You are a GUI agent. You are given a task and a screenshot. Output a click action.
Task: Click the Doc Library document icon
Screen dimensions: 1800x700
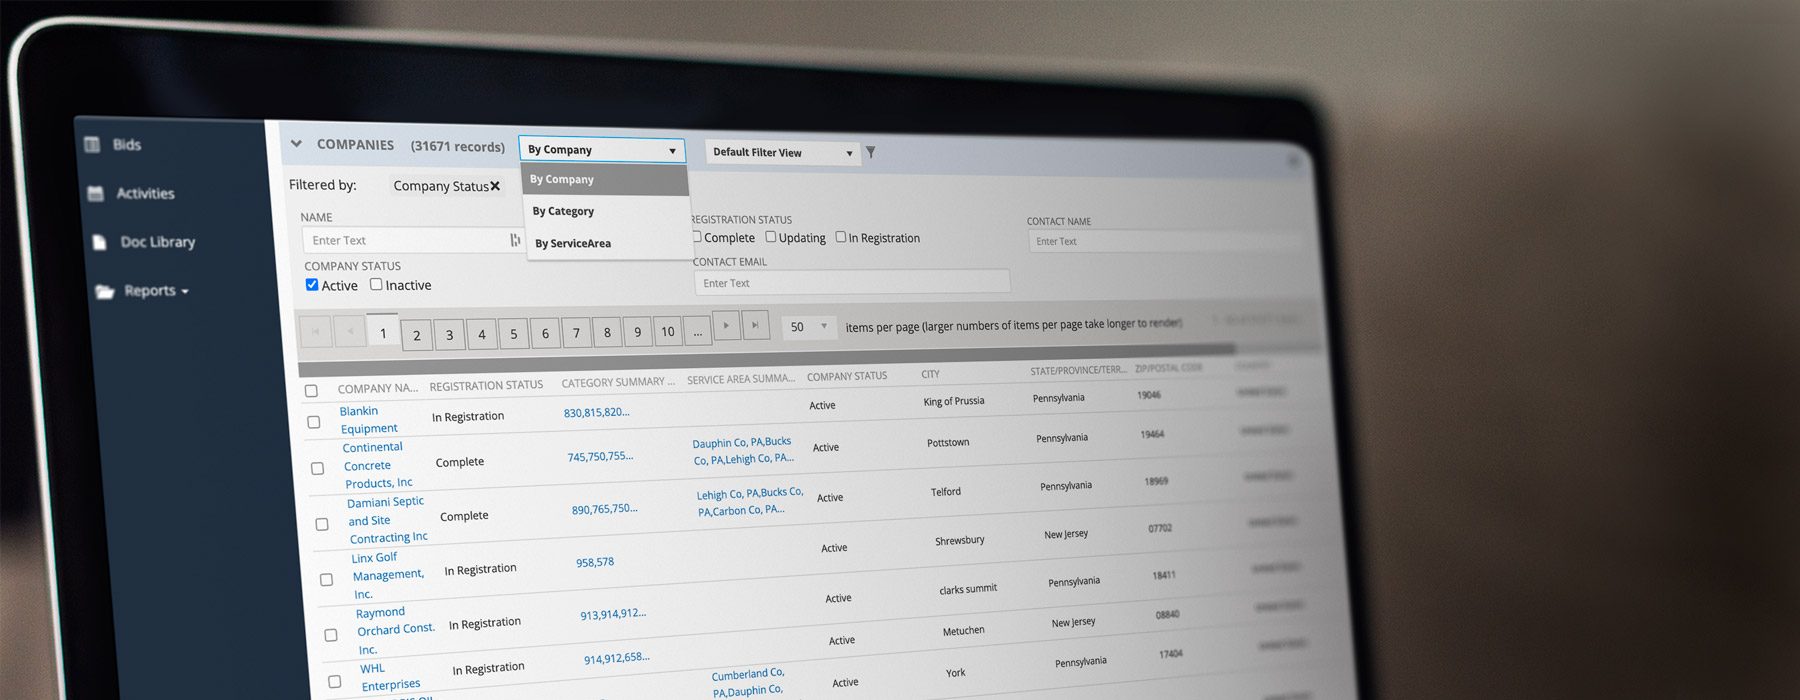[x=99, y=242]
